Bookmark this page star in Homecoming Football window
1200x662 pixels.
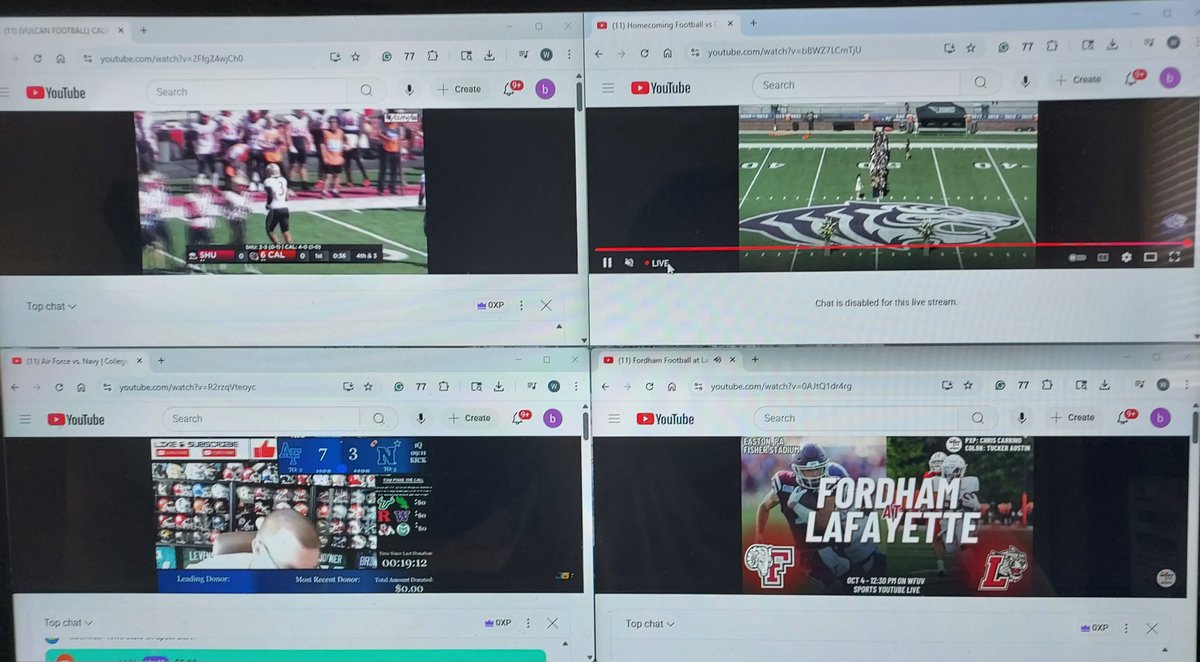pos(970,46)
